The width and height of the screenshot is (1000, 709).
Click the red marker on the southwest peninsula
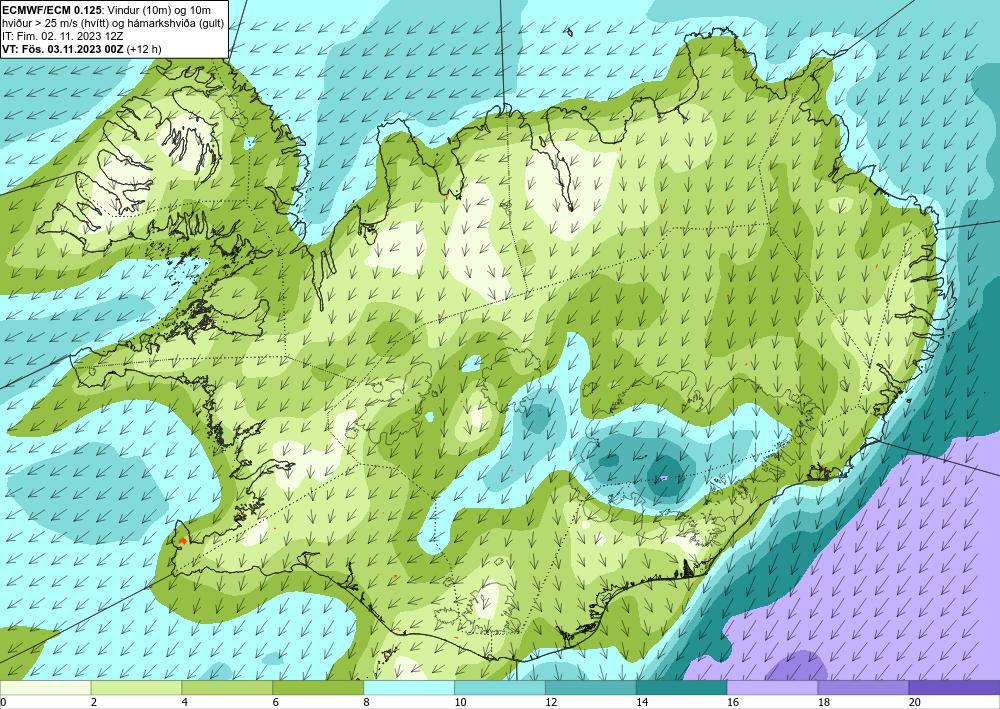point(182,540)
